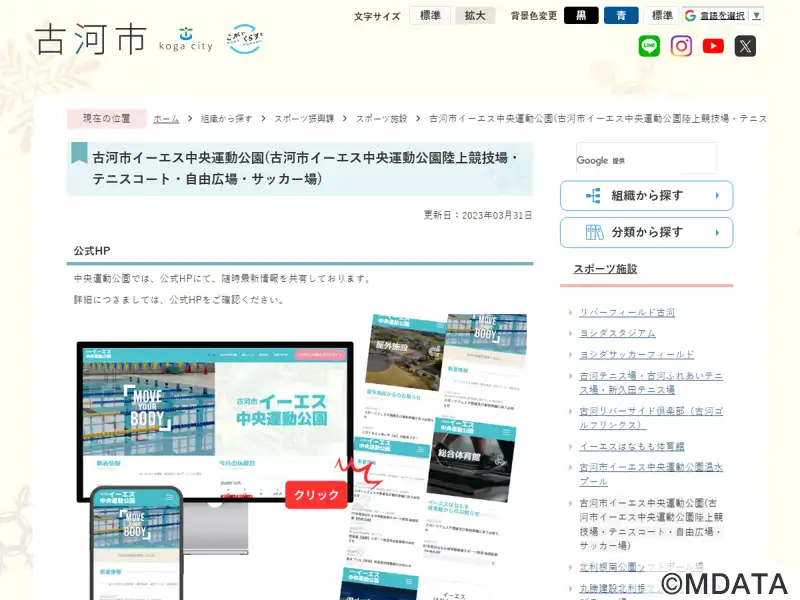This screenshot has width=800, height=600.
Task: Switch background color to 青
Action: coord(621,16)
